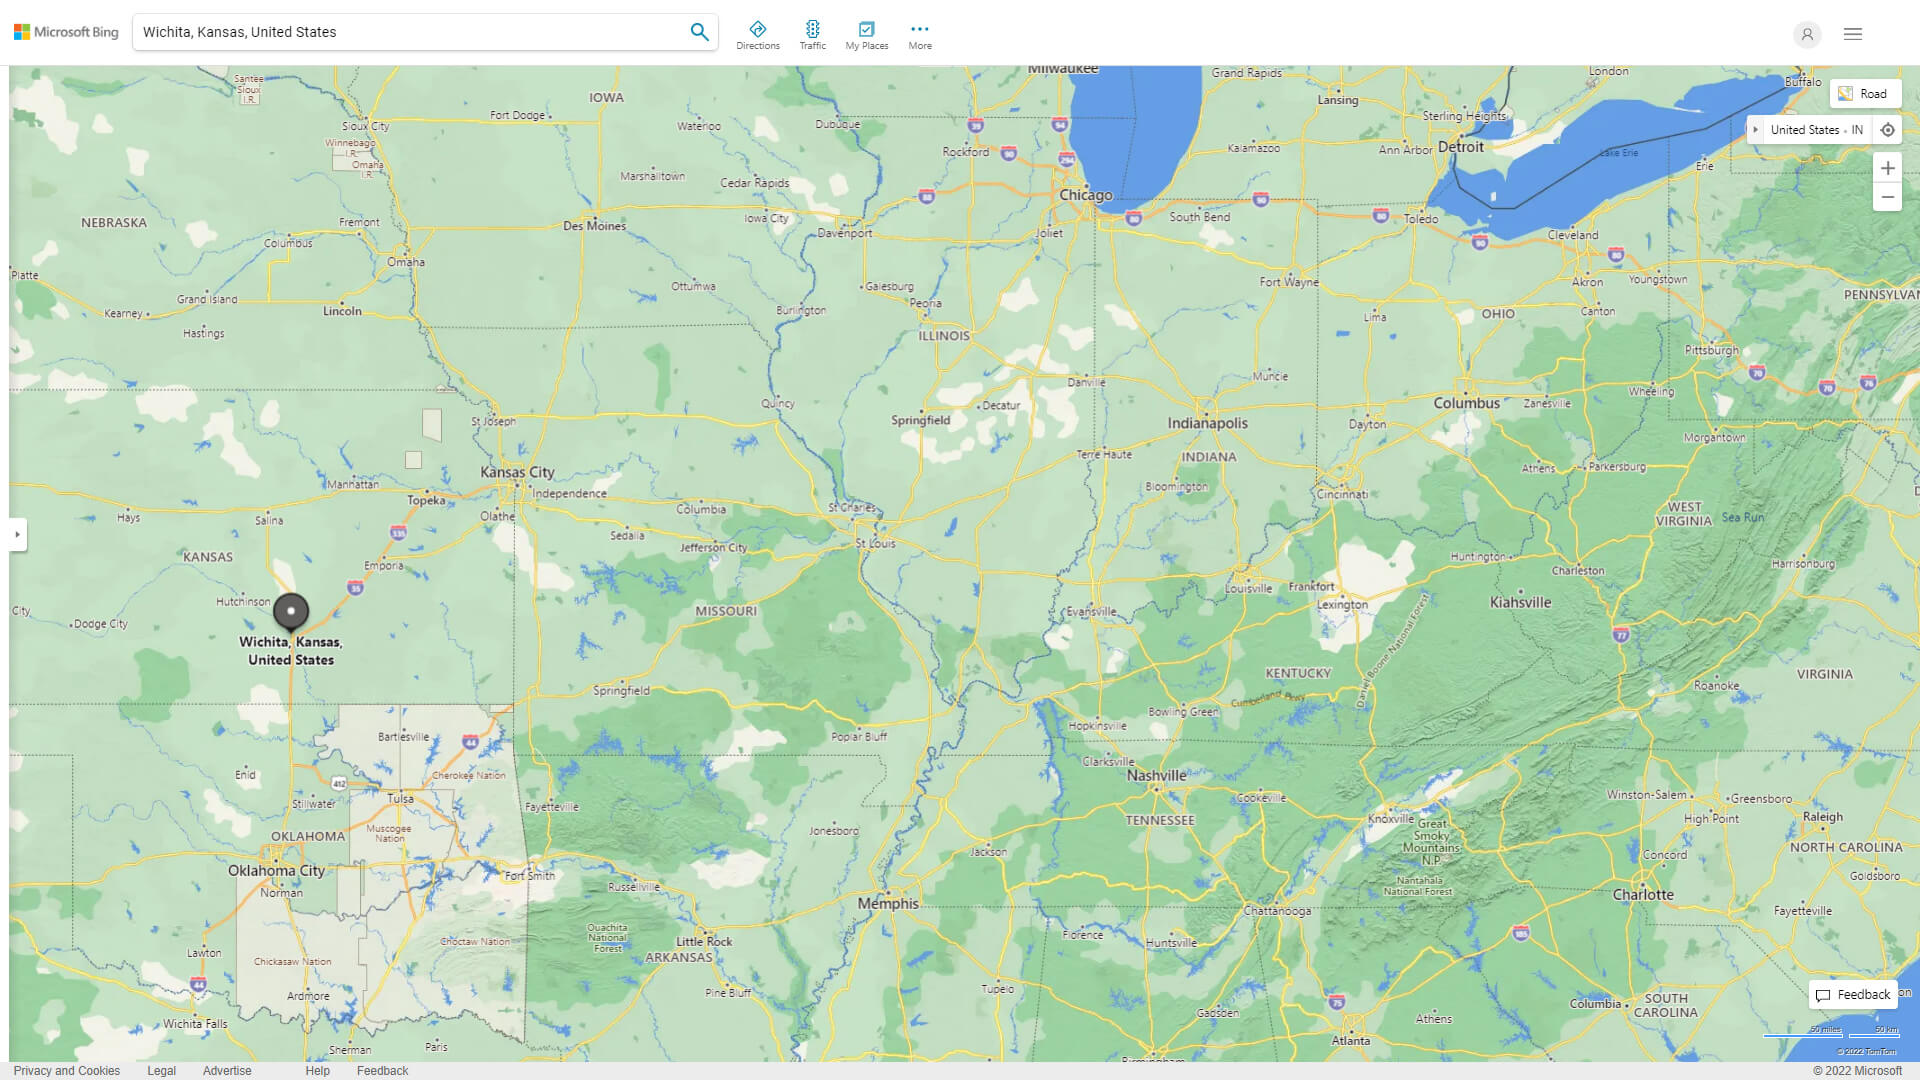Click the account sign-in icon
The height and width of the screenshot is (1080, 1920).
[1807, 35]
